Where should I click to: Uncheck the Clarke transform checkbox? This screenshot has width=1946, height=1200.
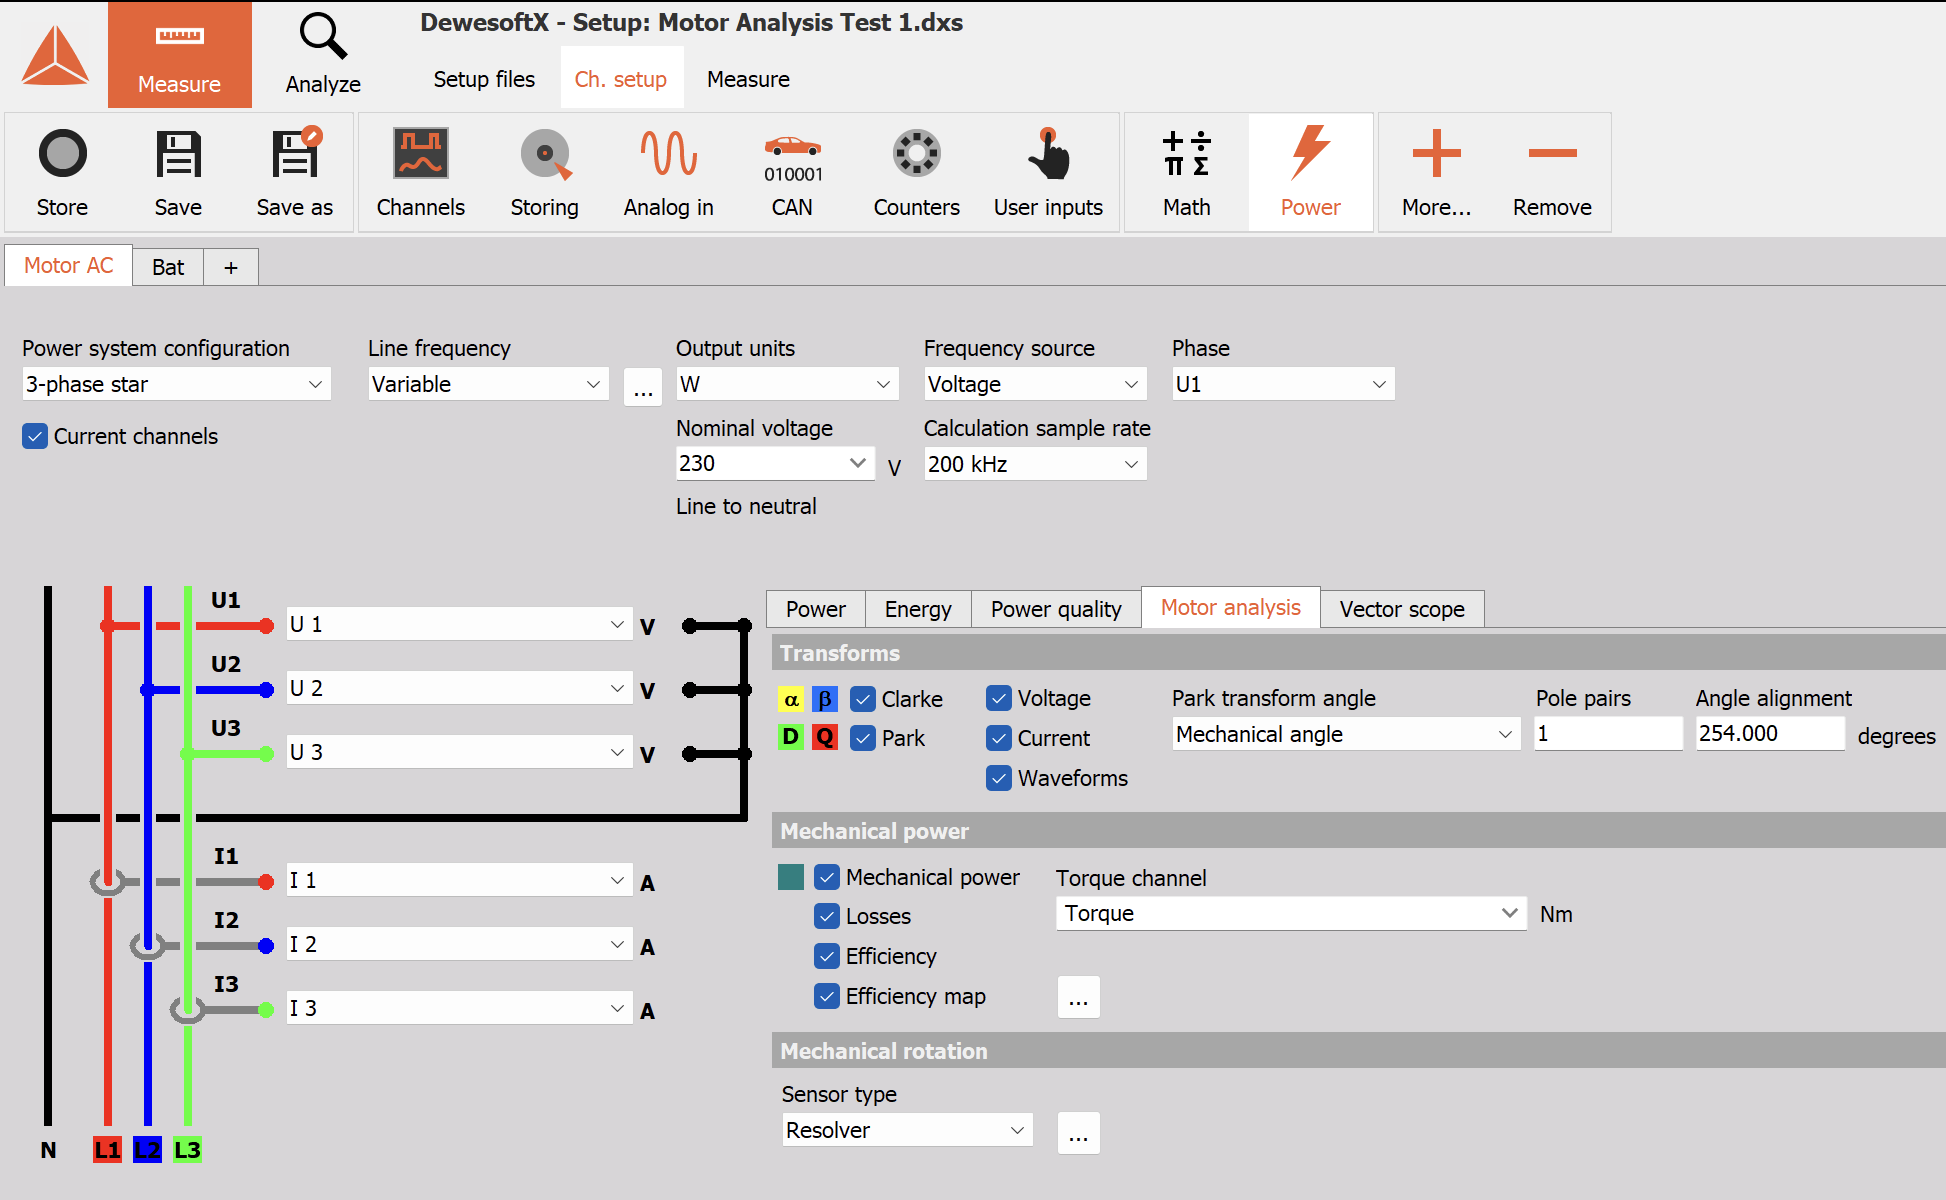tap(863, 699)
